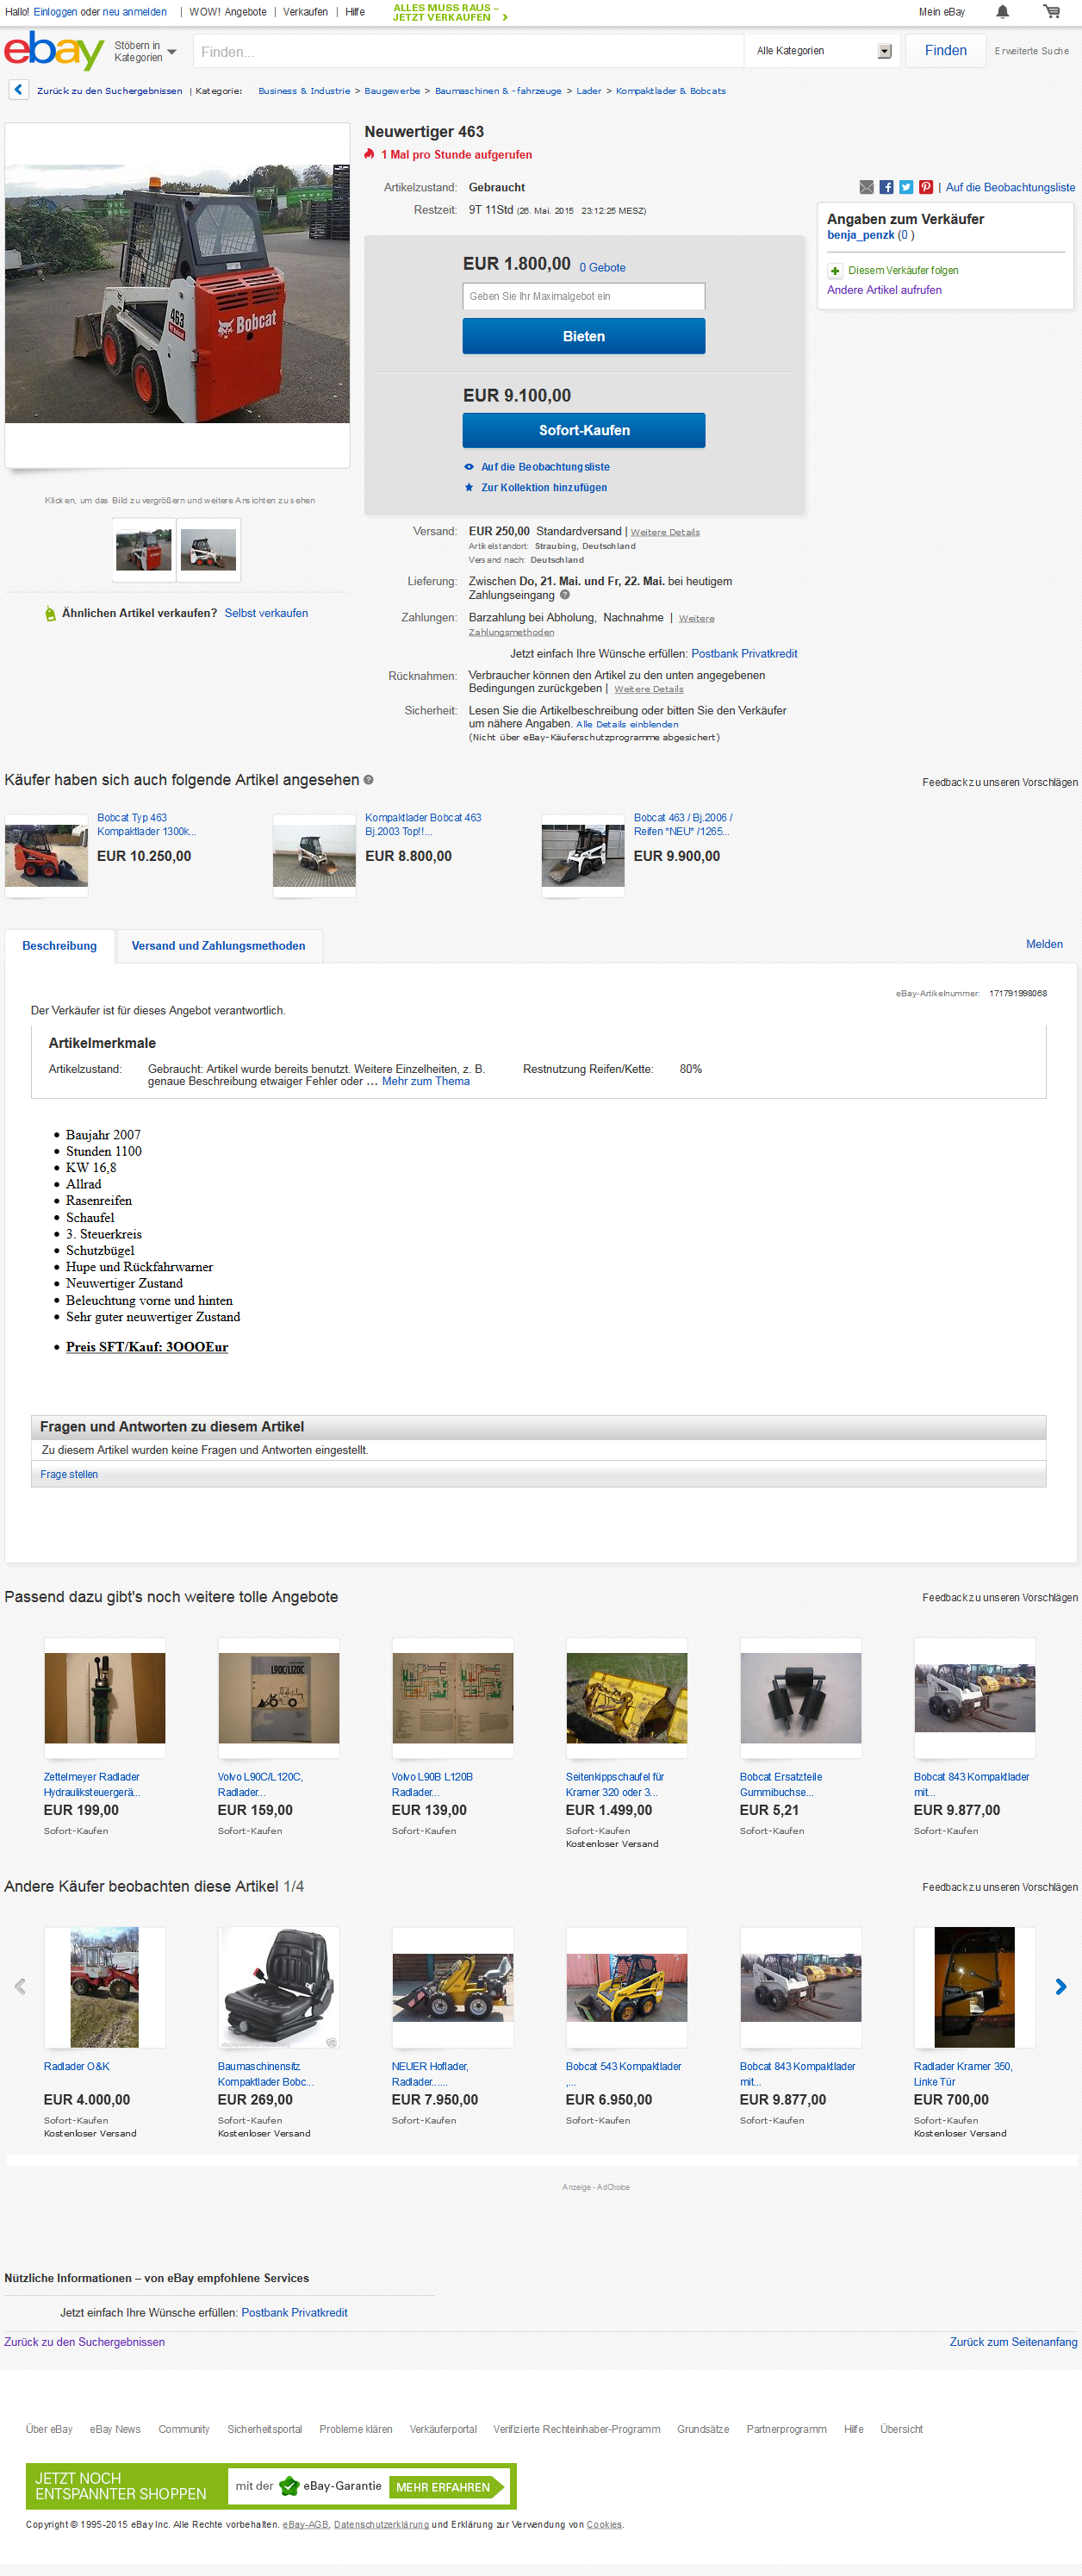Click the Finden search button
This screenshot has width=1082, height=2576.
[945, 51]
